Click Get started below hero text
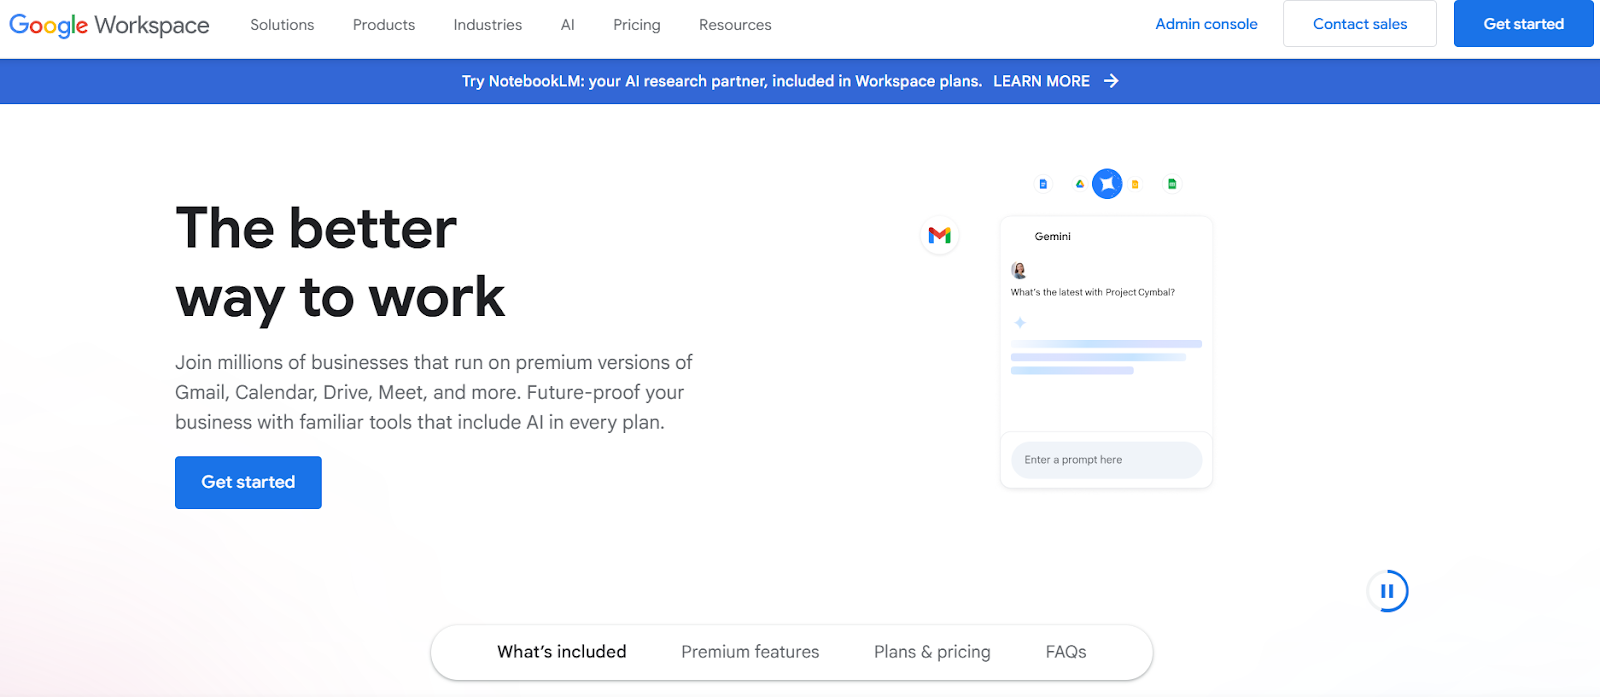This screenshot has height=697, width=1600. coord(248,482)
